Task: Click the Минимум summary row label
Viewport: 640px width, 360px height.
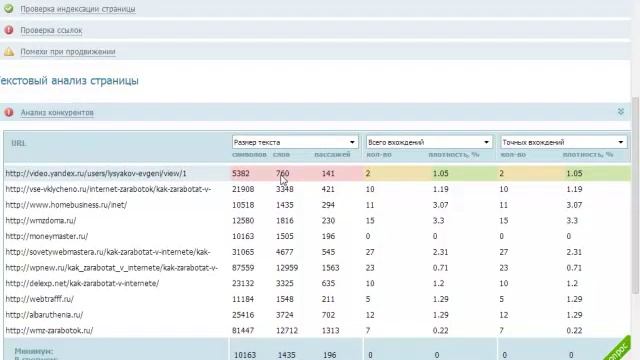Action: [x=33, y=351]
